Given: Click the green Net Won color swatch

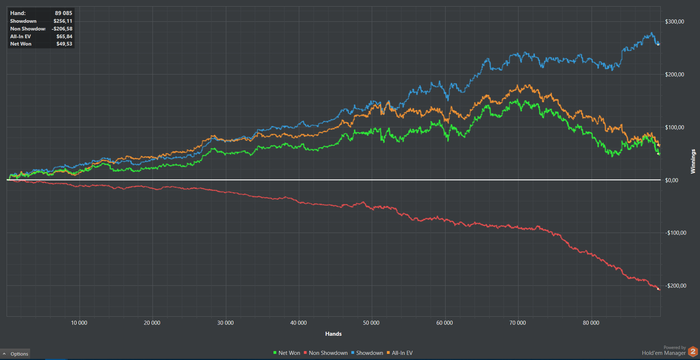Looking at the screenshot, I should tap(275, 353).
